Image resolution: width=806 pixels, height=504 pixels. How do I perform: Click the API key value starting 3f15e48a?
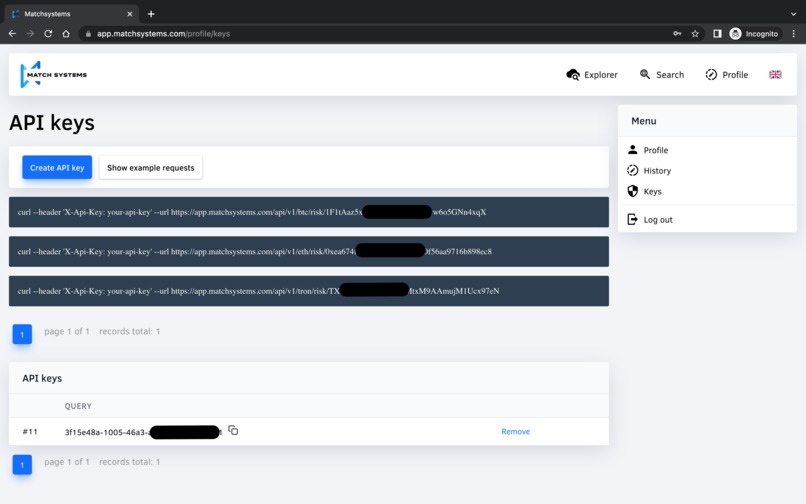143,432
